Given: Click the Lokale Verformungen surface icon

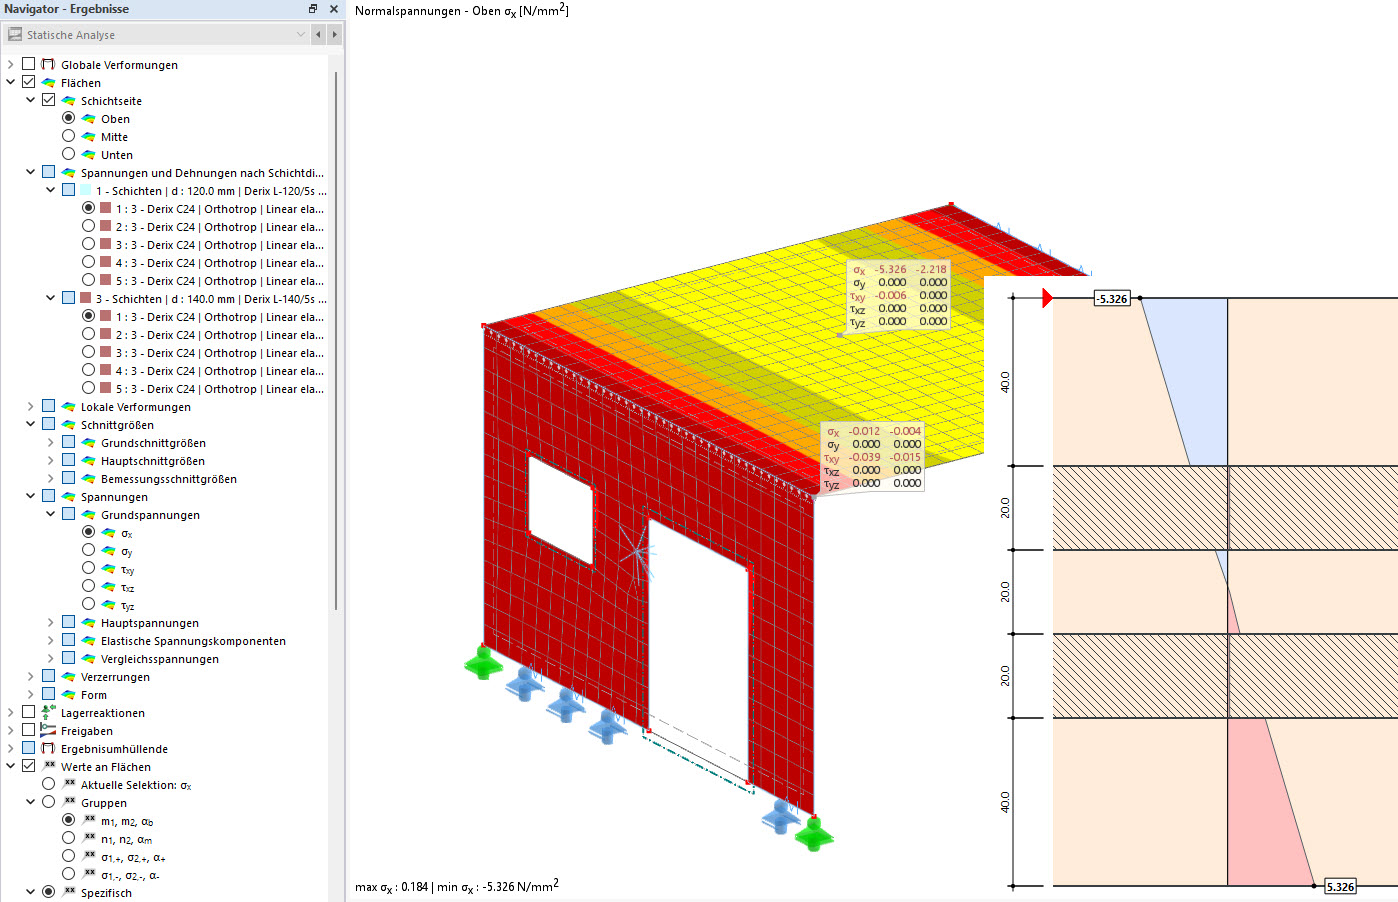Looking at the screenshot, I should click(68, 406).
